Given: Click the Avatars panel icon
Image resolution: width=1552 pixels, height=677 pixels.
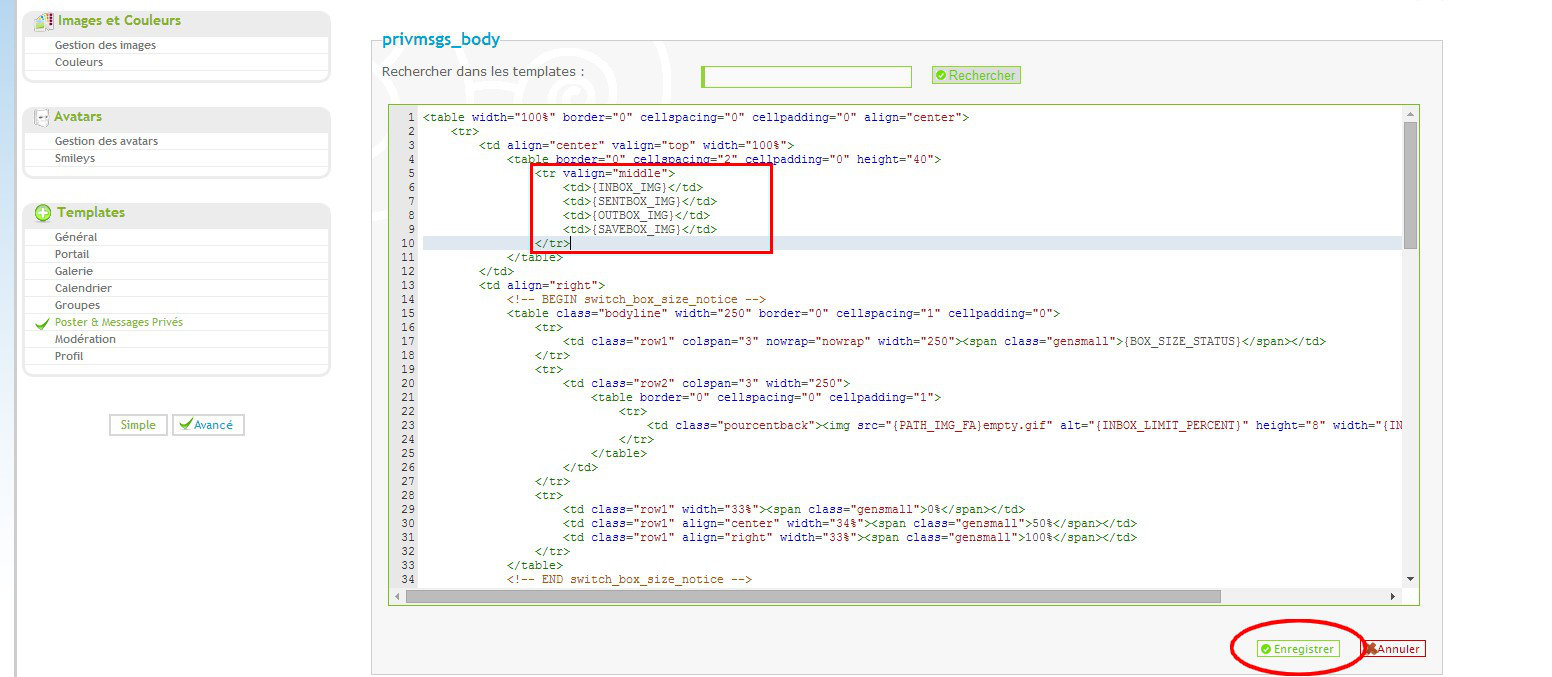Looking at the screenshot, I should click(42, 117).
